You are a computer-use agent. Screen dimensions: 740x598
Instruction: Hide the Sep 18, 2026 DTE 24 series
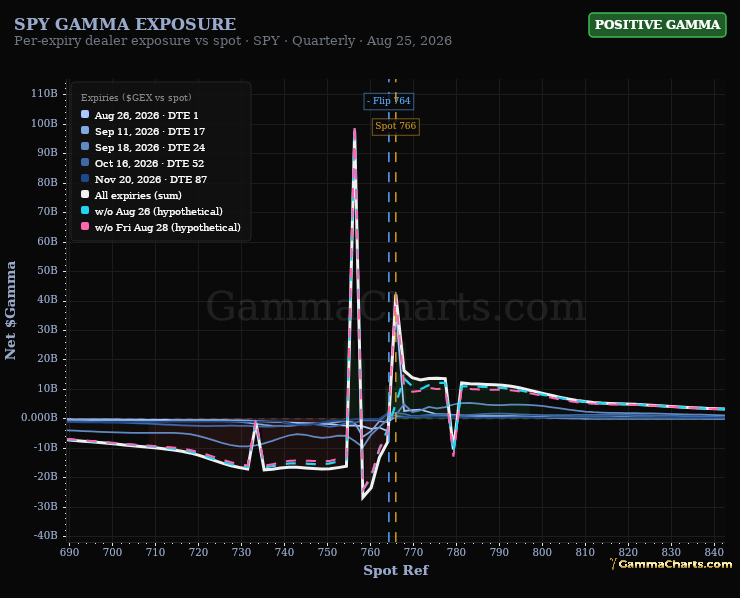tap(143, 147)
